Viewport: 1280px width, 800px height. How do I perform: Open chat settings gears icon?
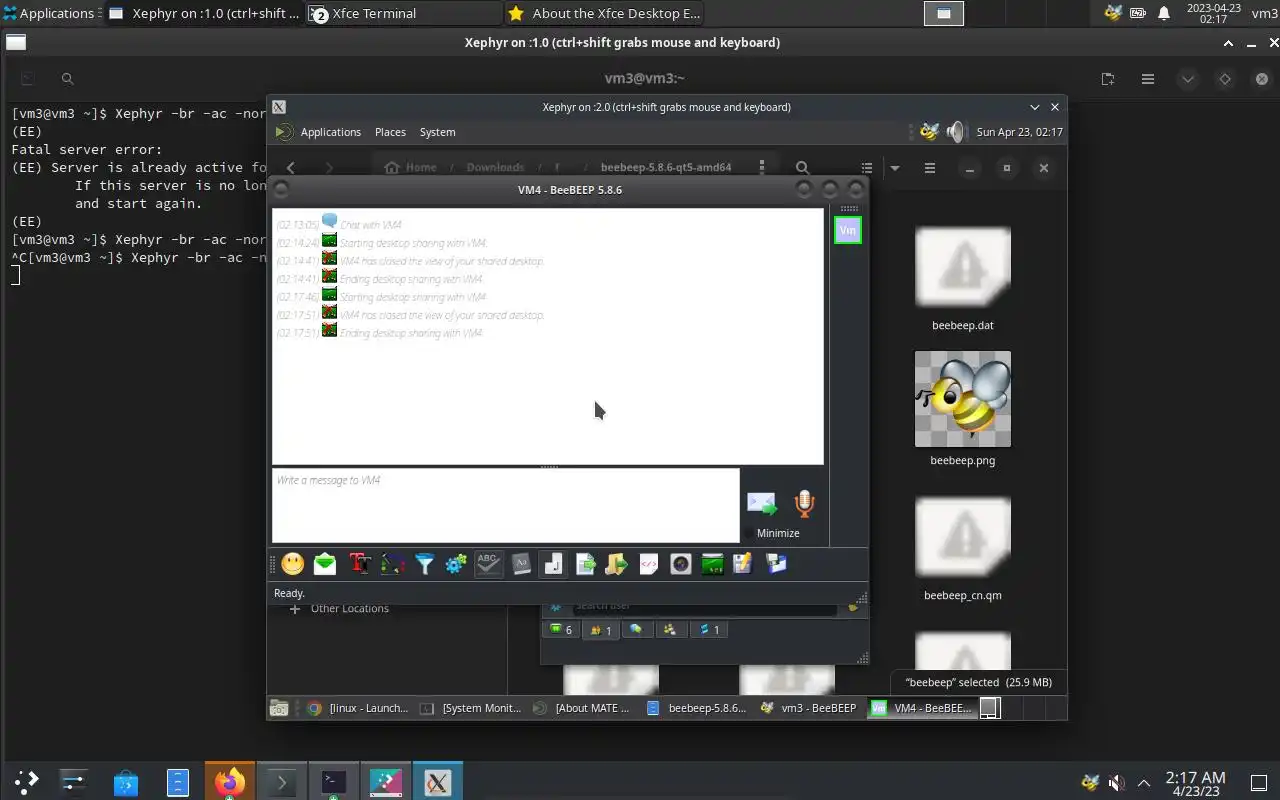456,564
